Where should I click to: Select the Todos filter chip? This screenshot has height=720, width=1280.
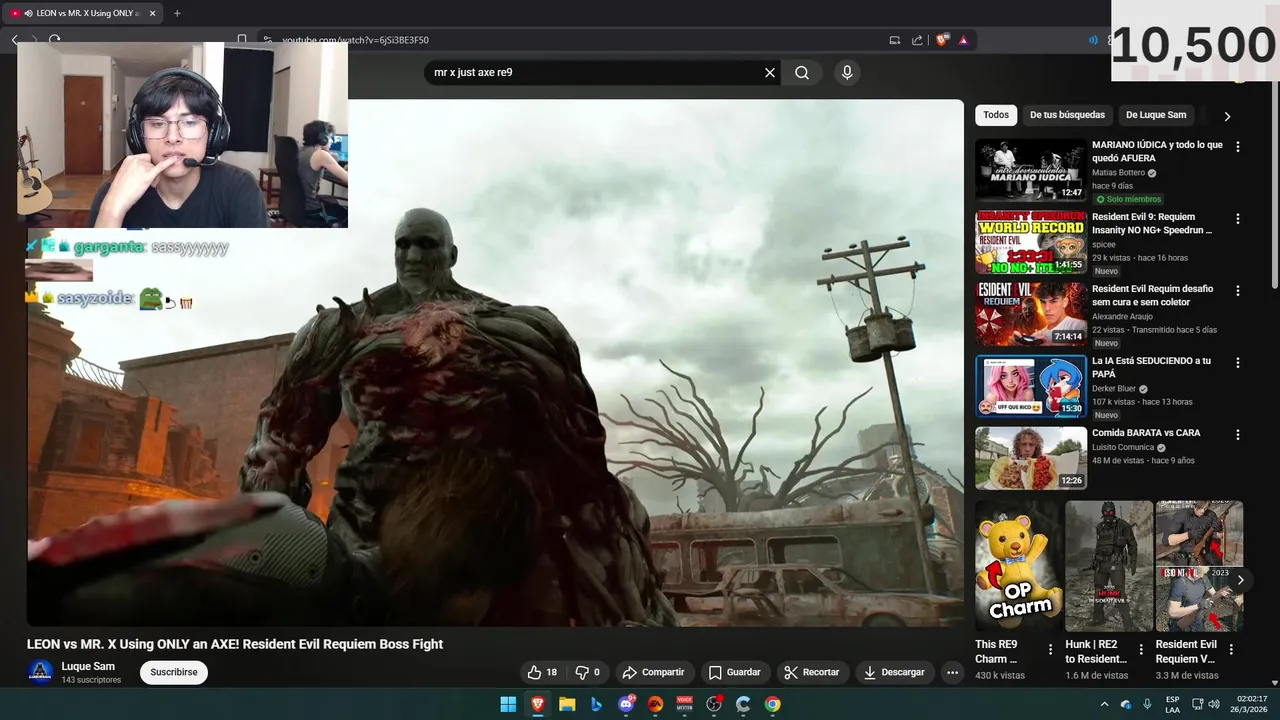[996, 115]
